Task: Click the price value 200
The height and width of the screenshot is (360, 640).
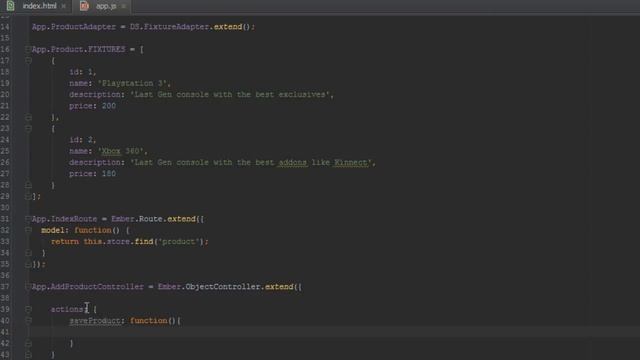Action: click(109, 106)
